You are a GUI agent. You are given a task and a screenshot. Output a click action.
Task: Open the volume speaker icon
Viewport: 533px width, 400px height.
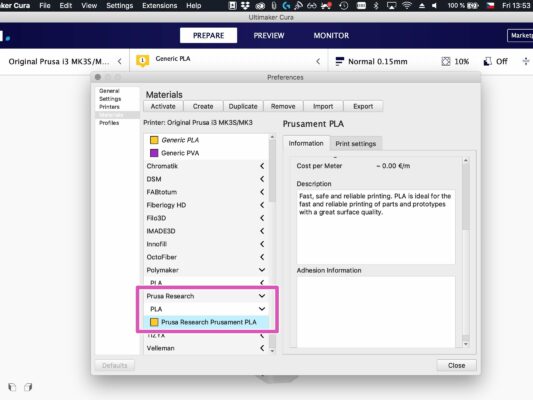434,5
